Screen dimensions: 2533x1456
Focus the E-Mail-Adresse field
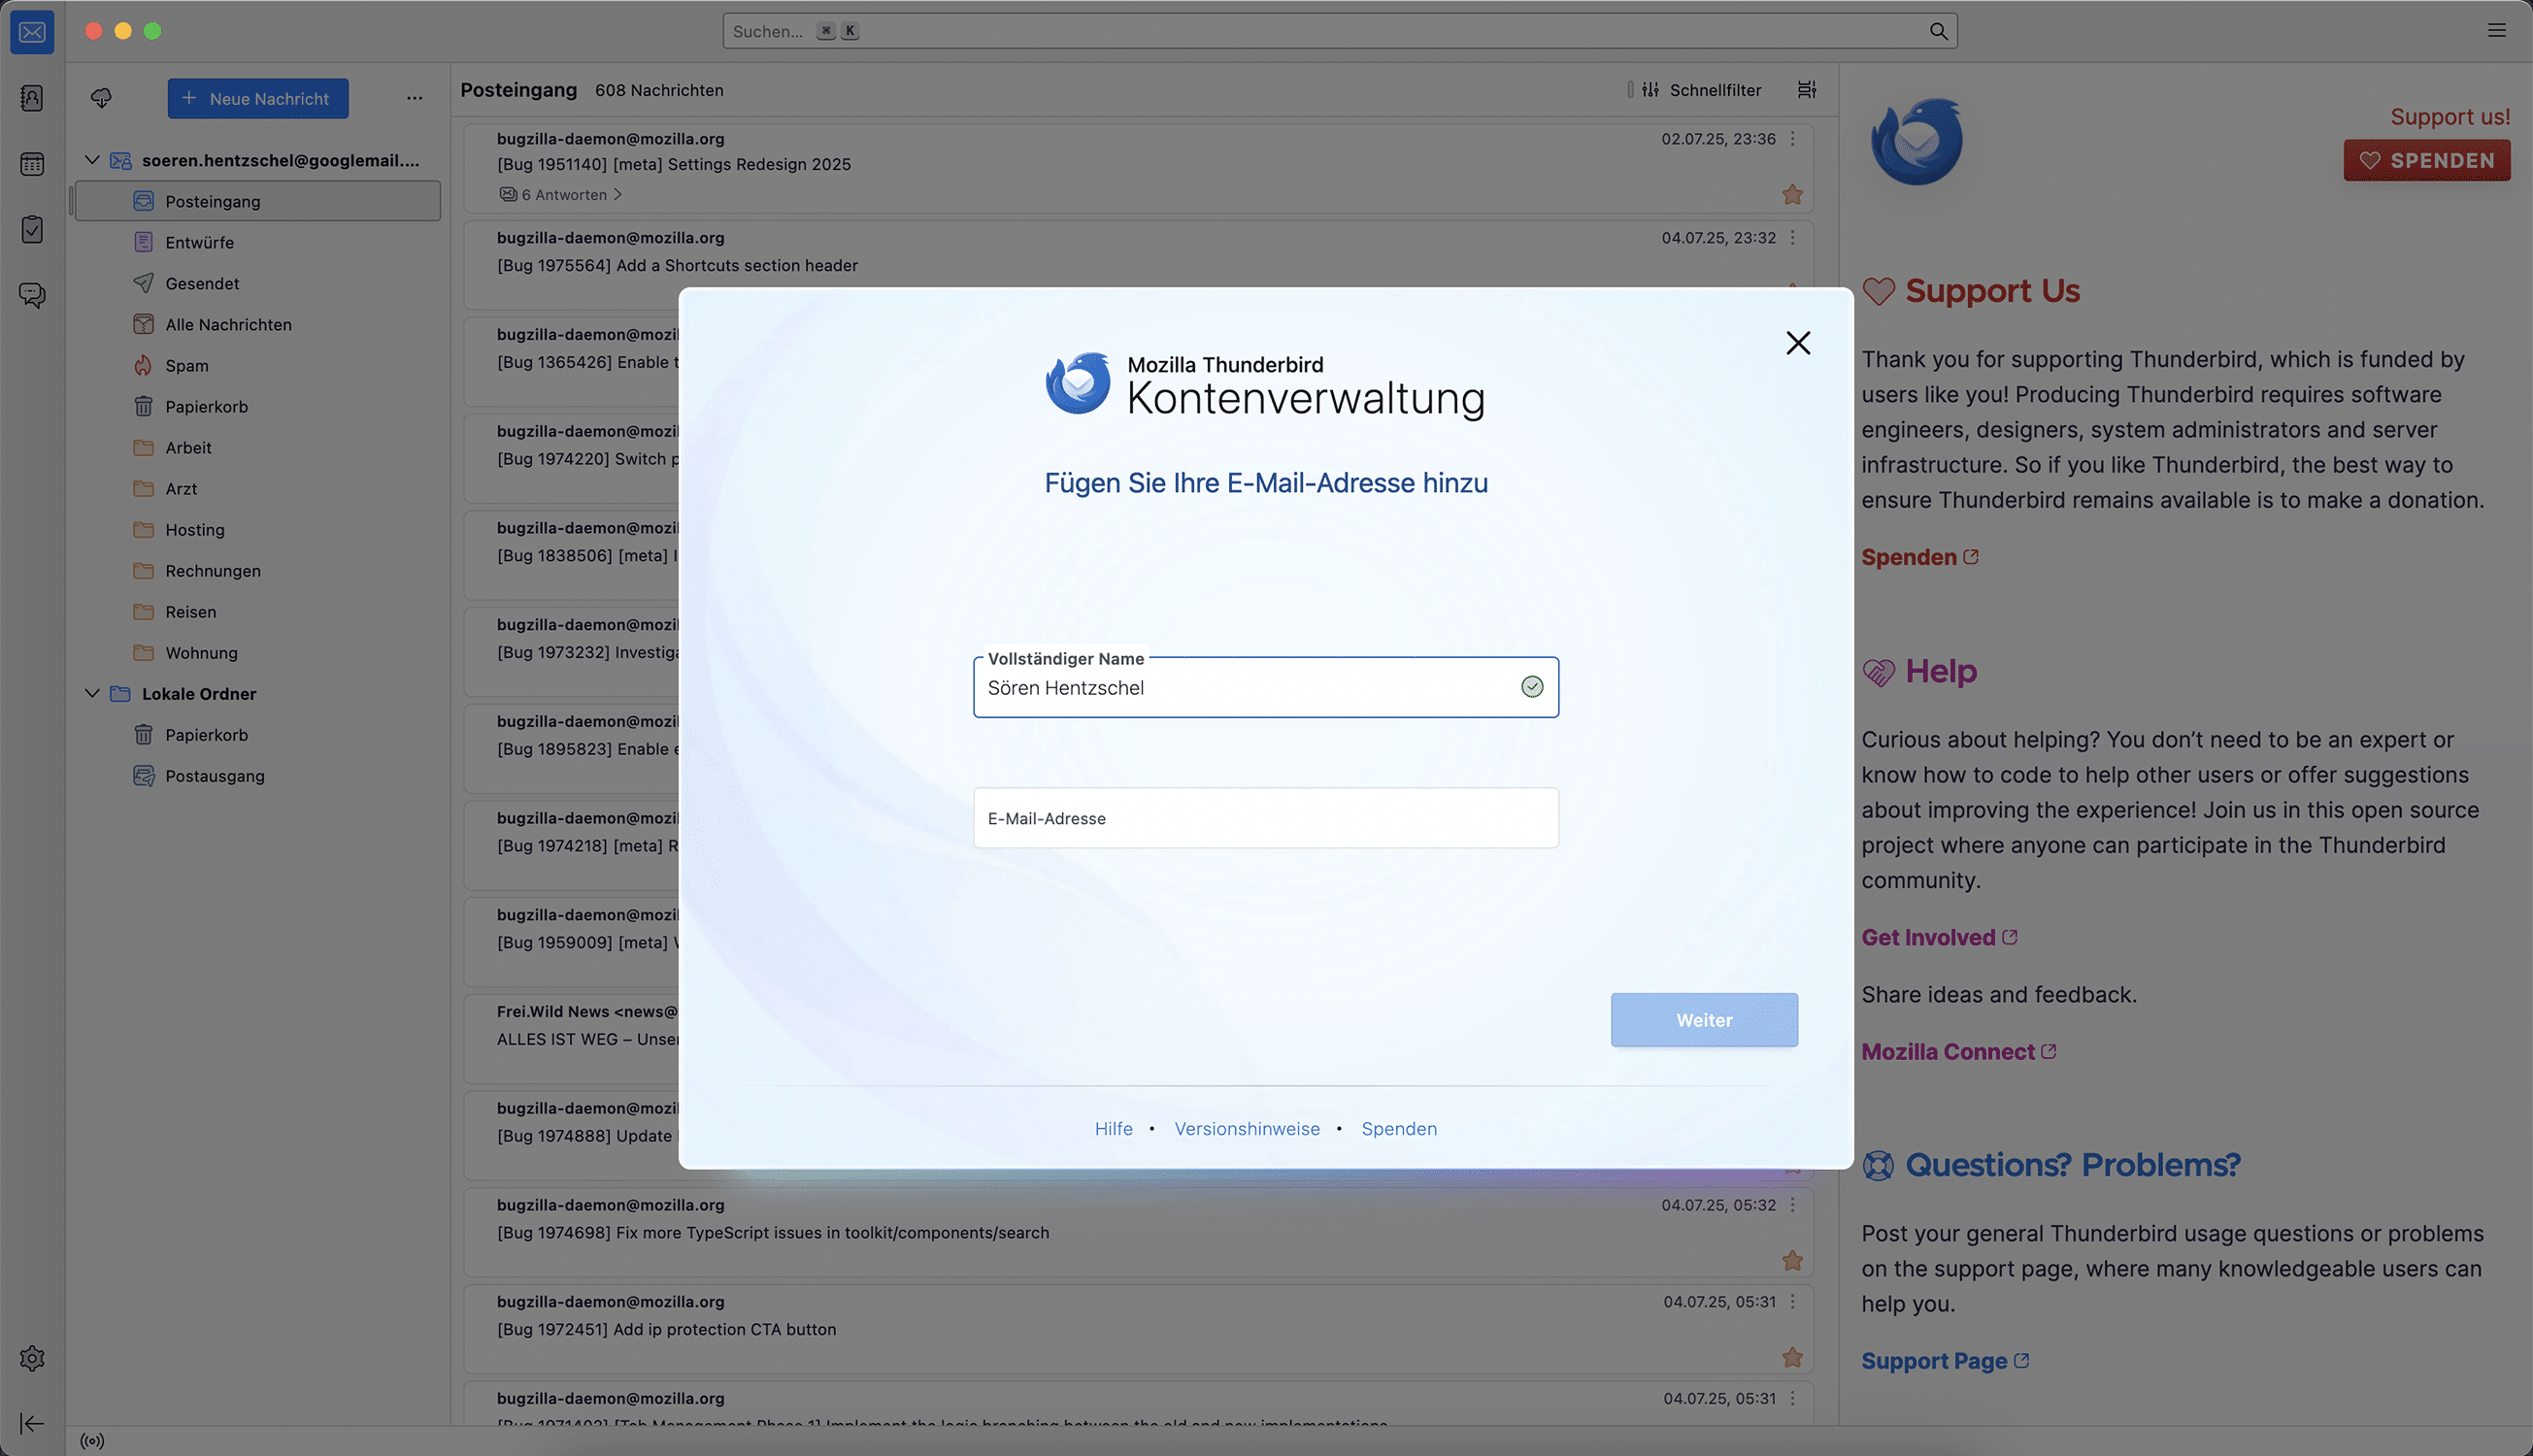pos(1266,818)
